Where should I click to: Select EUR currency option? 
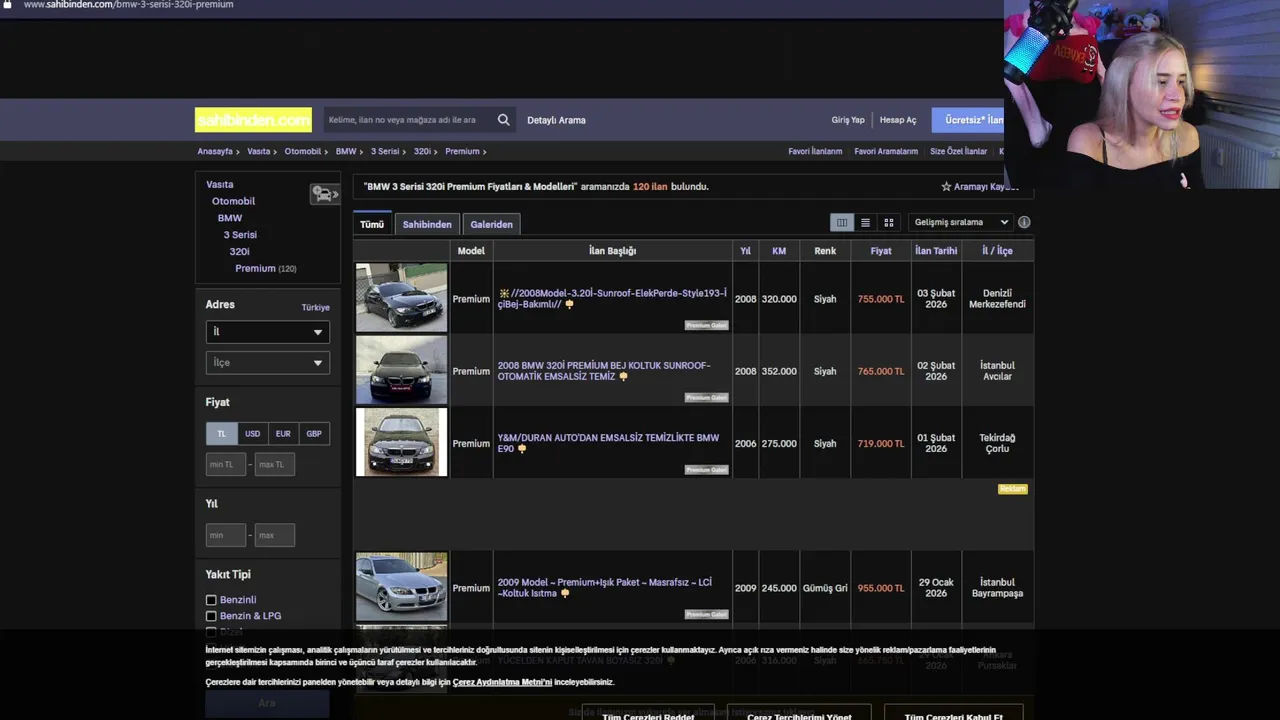point(283,434)
